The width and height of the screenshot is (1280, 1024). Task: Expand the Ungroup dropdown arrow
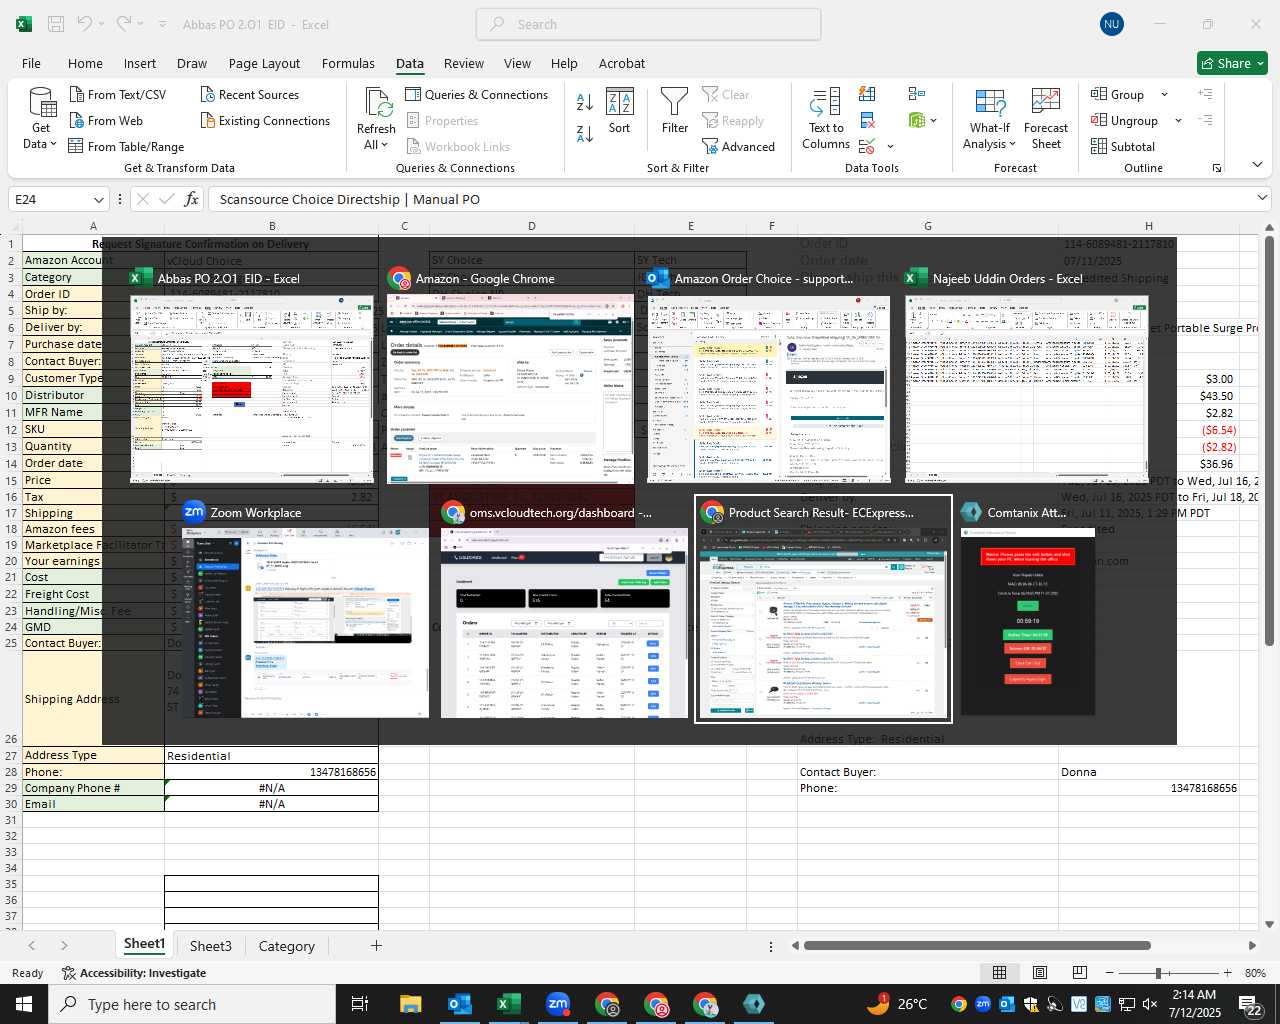[x=1178, y=120]
